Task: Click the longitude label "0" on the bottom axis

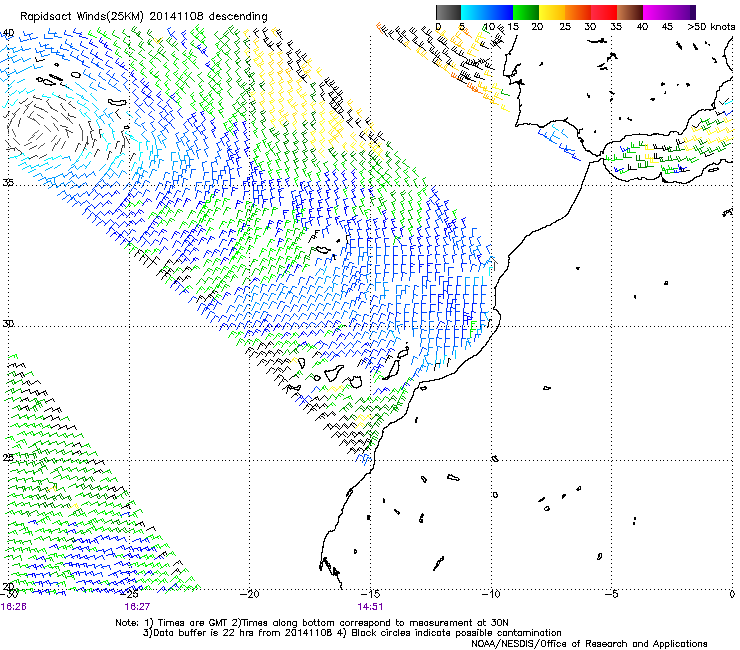Action: tap(732, 594)
